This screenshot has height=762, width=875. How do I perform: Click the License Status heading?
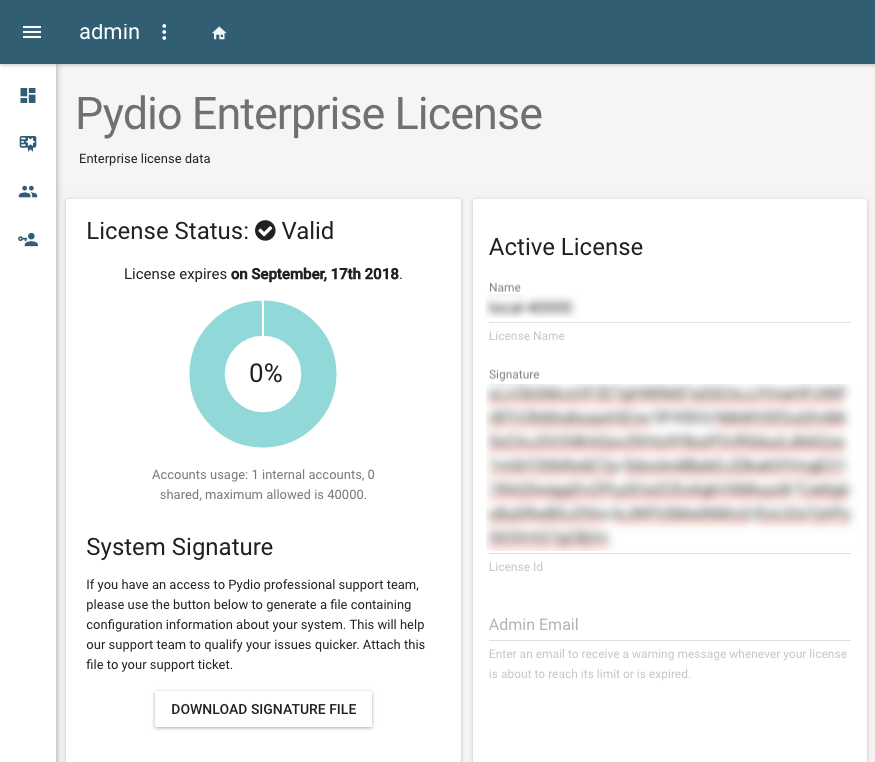210,231
